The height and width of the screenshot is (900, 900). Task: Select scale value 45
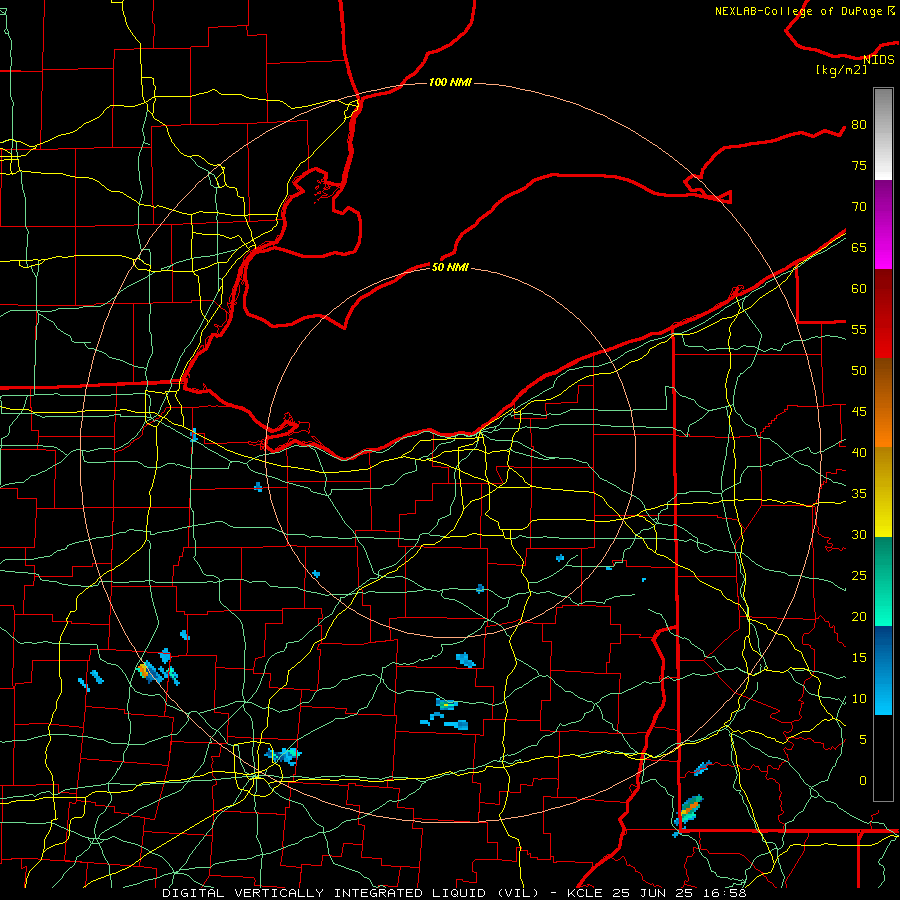tap(859, 412)
